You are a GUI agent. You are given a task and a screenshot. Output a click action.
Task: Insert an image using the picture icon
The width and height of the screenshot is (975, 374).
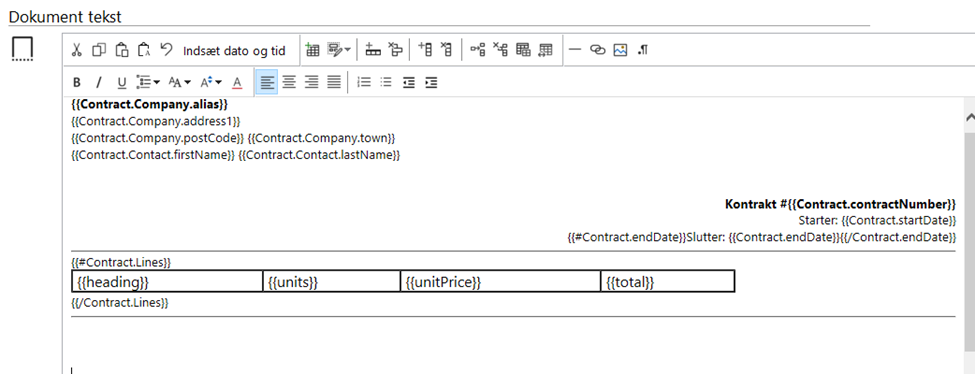click(x=620, y=50)
